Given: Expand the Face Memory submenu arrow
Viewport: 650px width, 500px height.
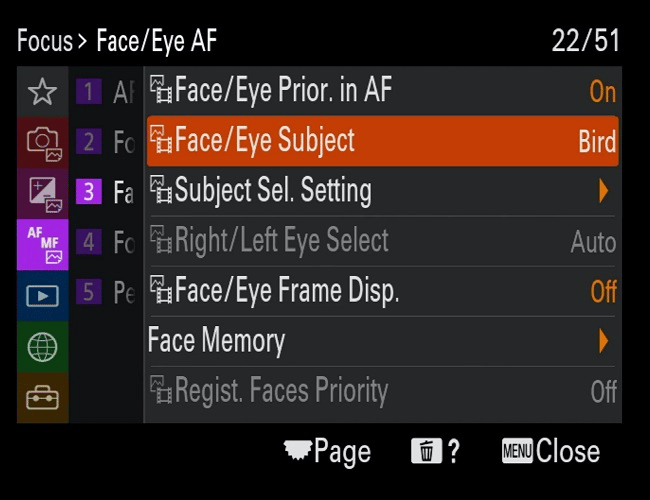Looking at the screenshot, I should (x=604, y=341).
